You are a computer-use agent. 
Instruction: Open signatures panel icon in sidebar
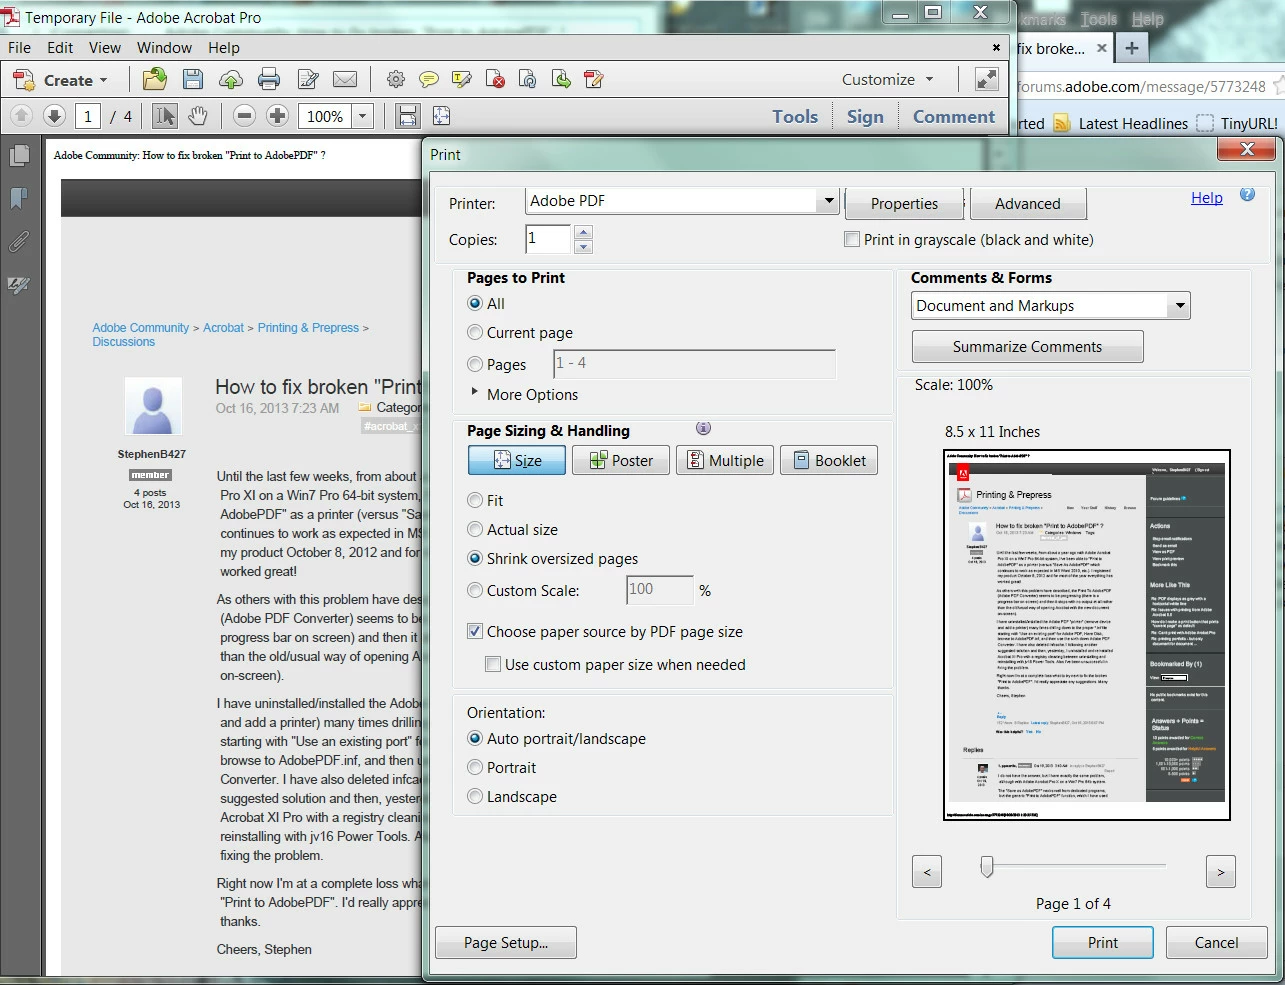pyautogui.click(x=19, y=285)
